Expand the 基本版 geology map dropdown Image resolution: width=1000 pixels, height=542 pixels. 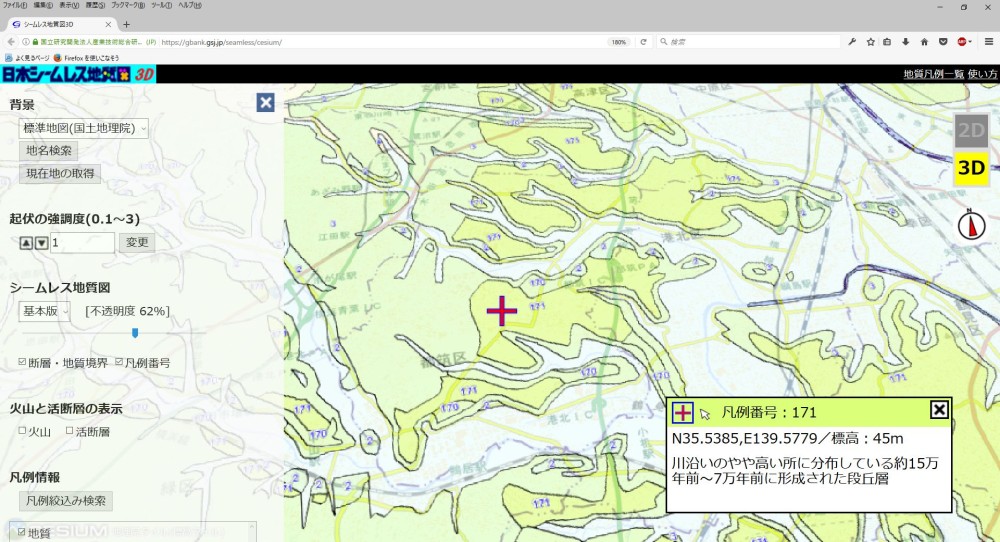(x=44, y=311)
